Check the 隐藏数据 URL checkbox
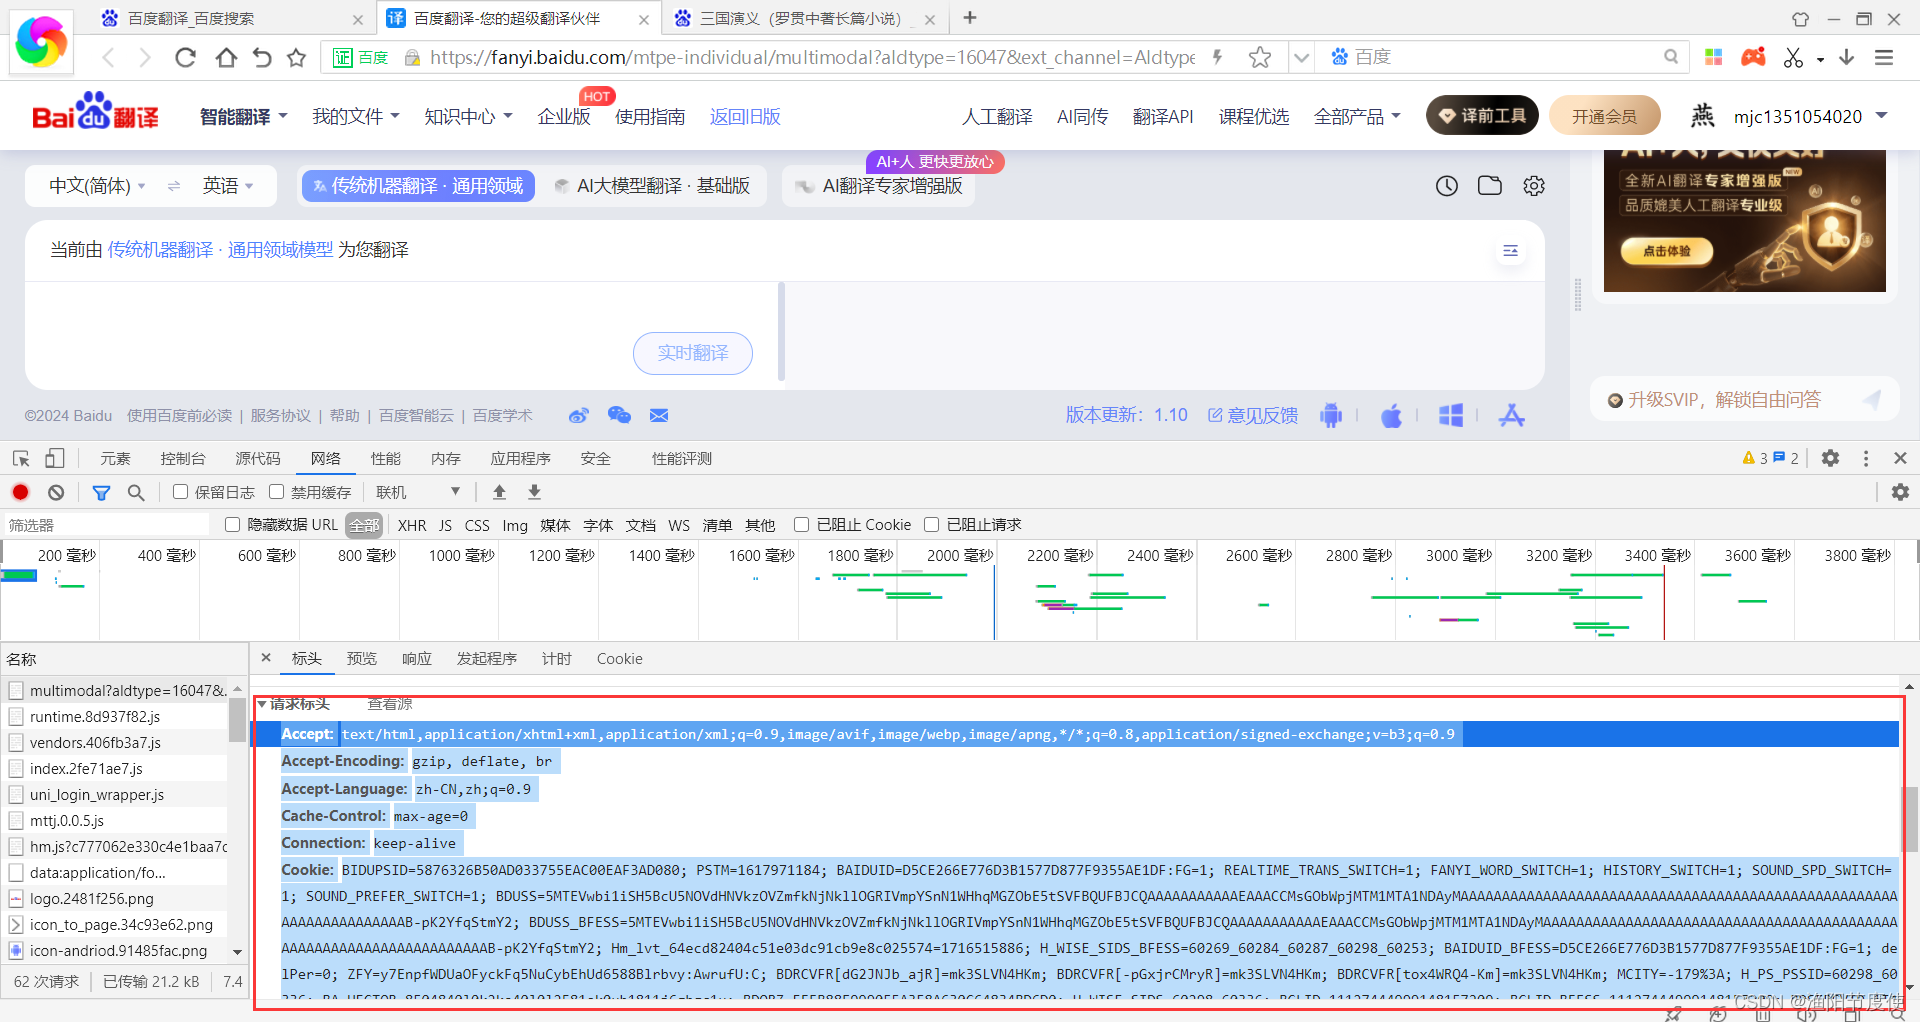The image size is (1920, 1022). (x=232, y=525)
